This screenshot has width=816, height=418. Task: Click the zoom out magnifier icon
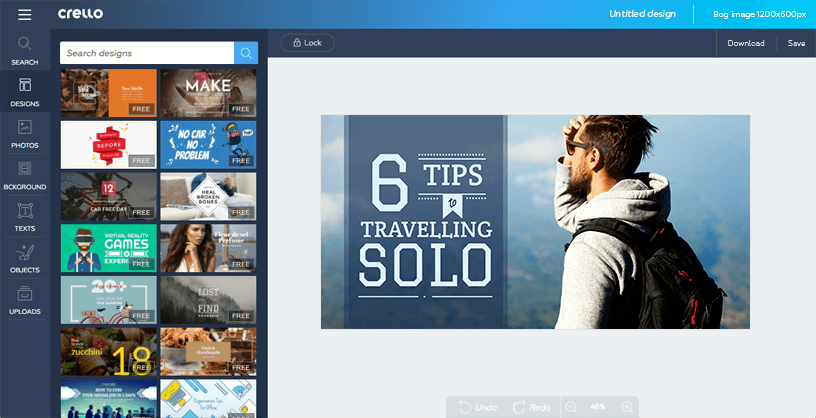pos(571,407)
